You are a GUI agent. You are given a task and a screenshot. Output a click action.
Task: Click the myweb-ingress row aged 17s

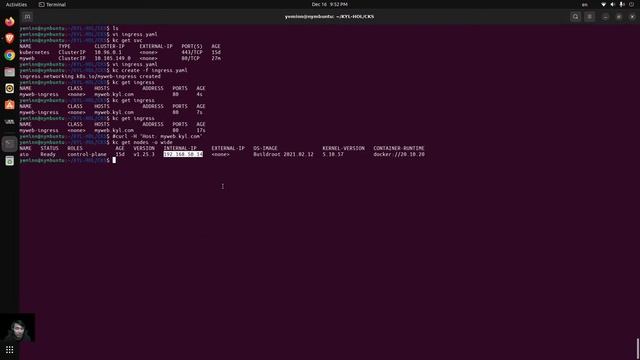[x=112, y=130]
